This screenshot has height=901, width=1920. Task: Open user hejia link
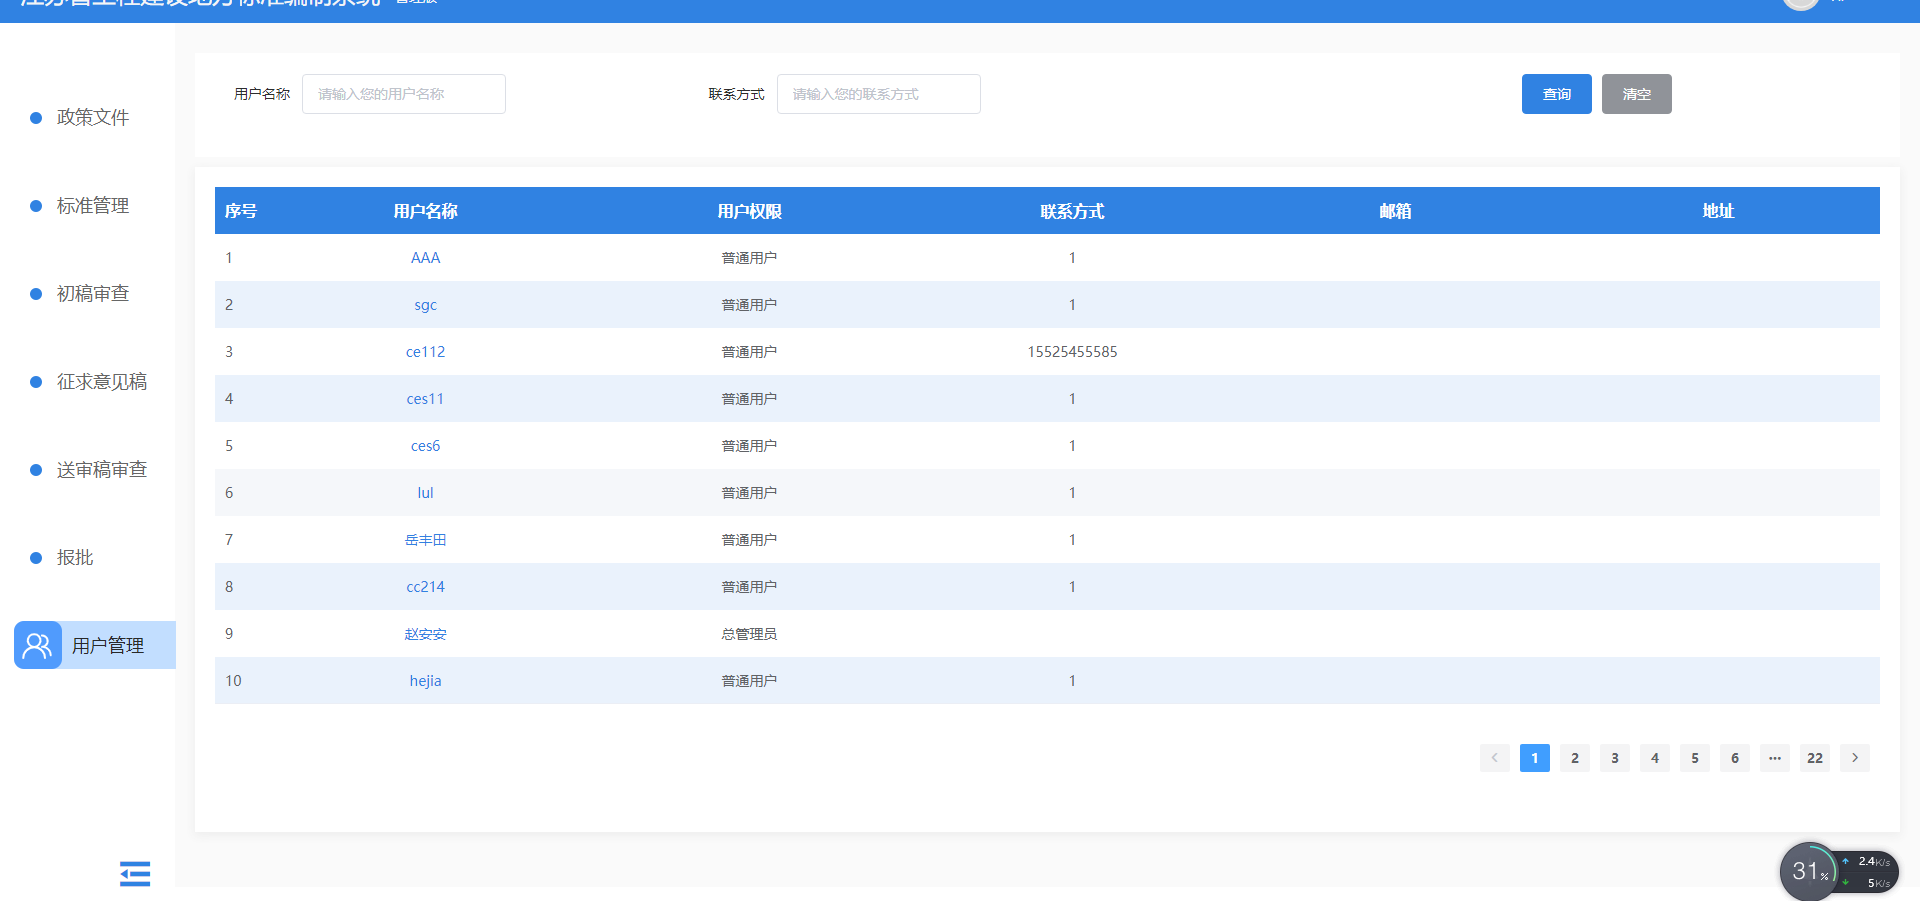pyautogui.click(x=425, y=681)
